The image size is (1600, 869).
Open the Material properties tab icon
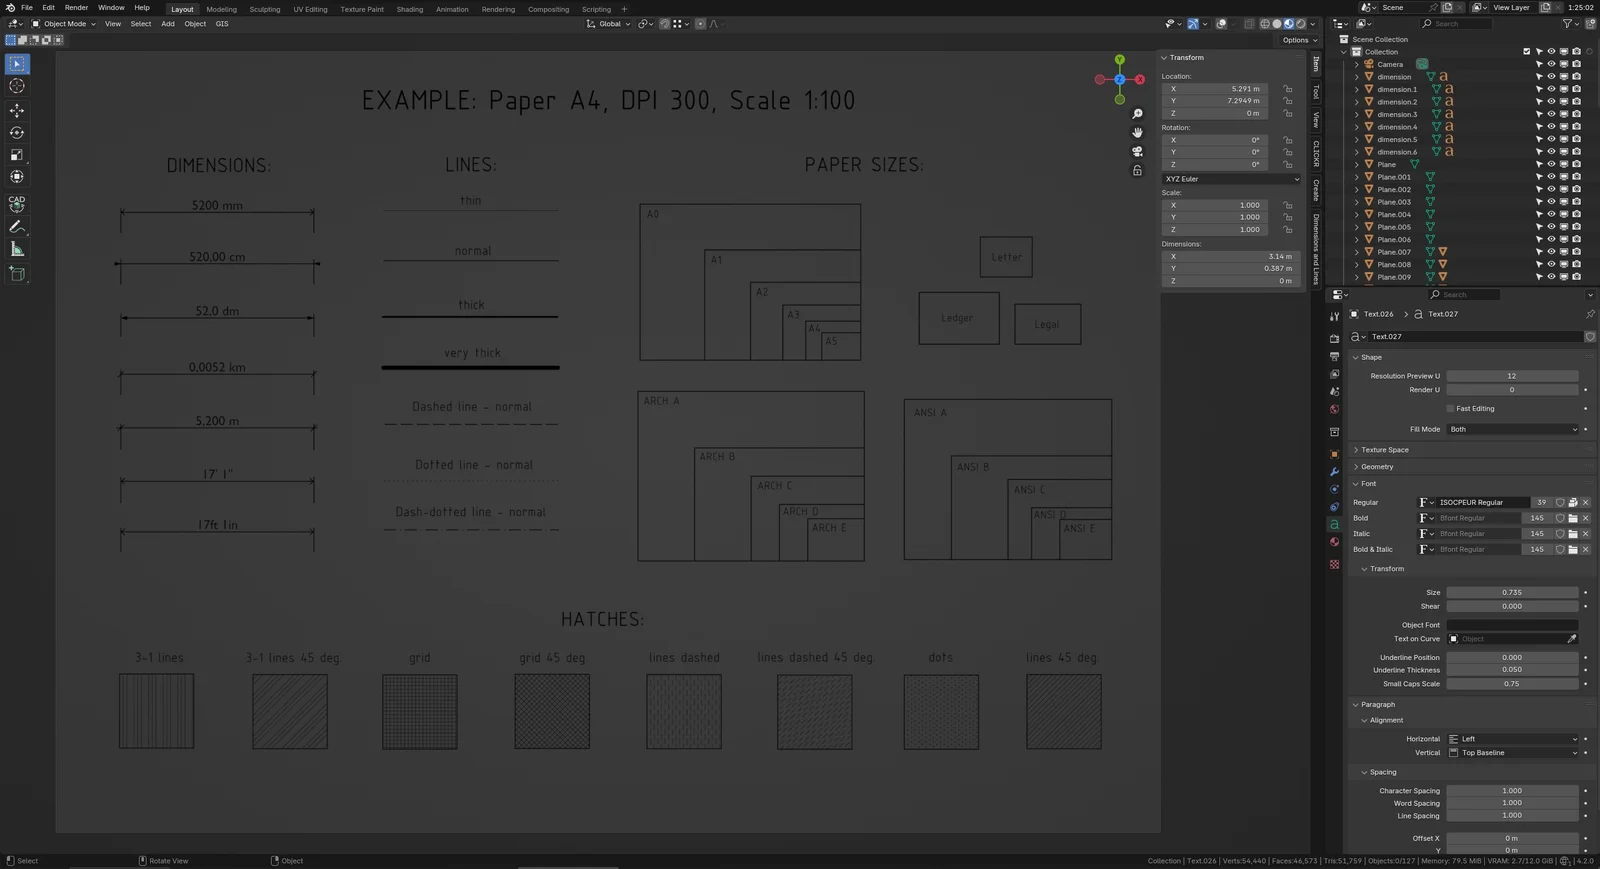[1334, 542]
